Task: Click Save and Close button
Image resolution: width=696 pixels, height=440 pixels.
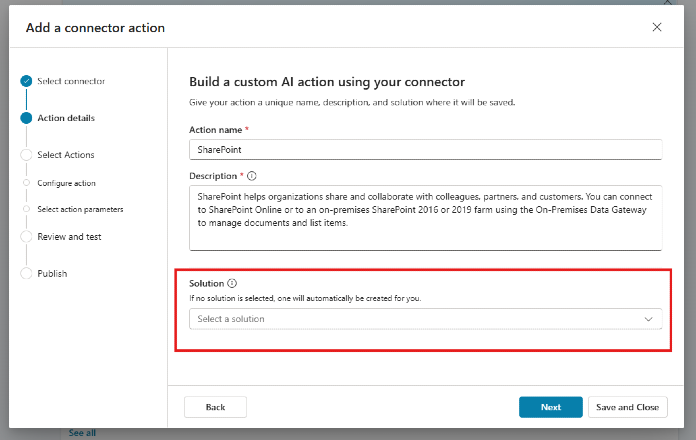Action: point(627,407)
